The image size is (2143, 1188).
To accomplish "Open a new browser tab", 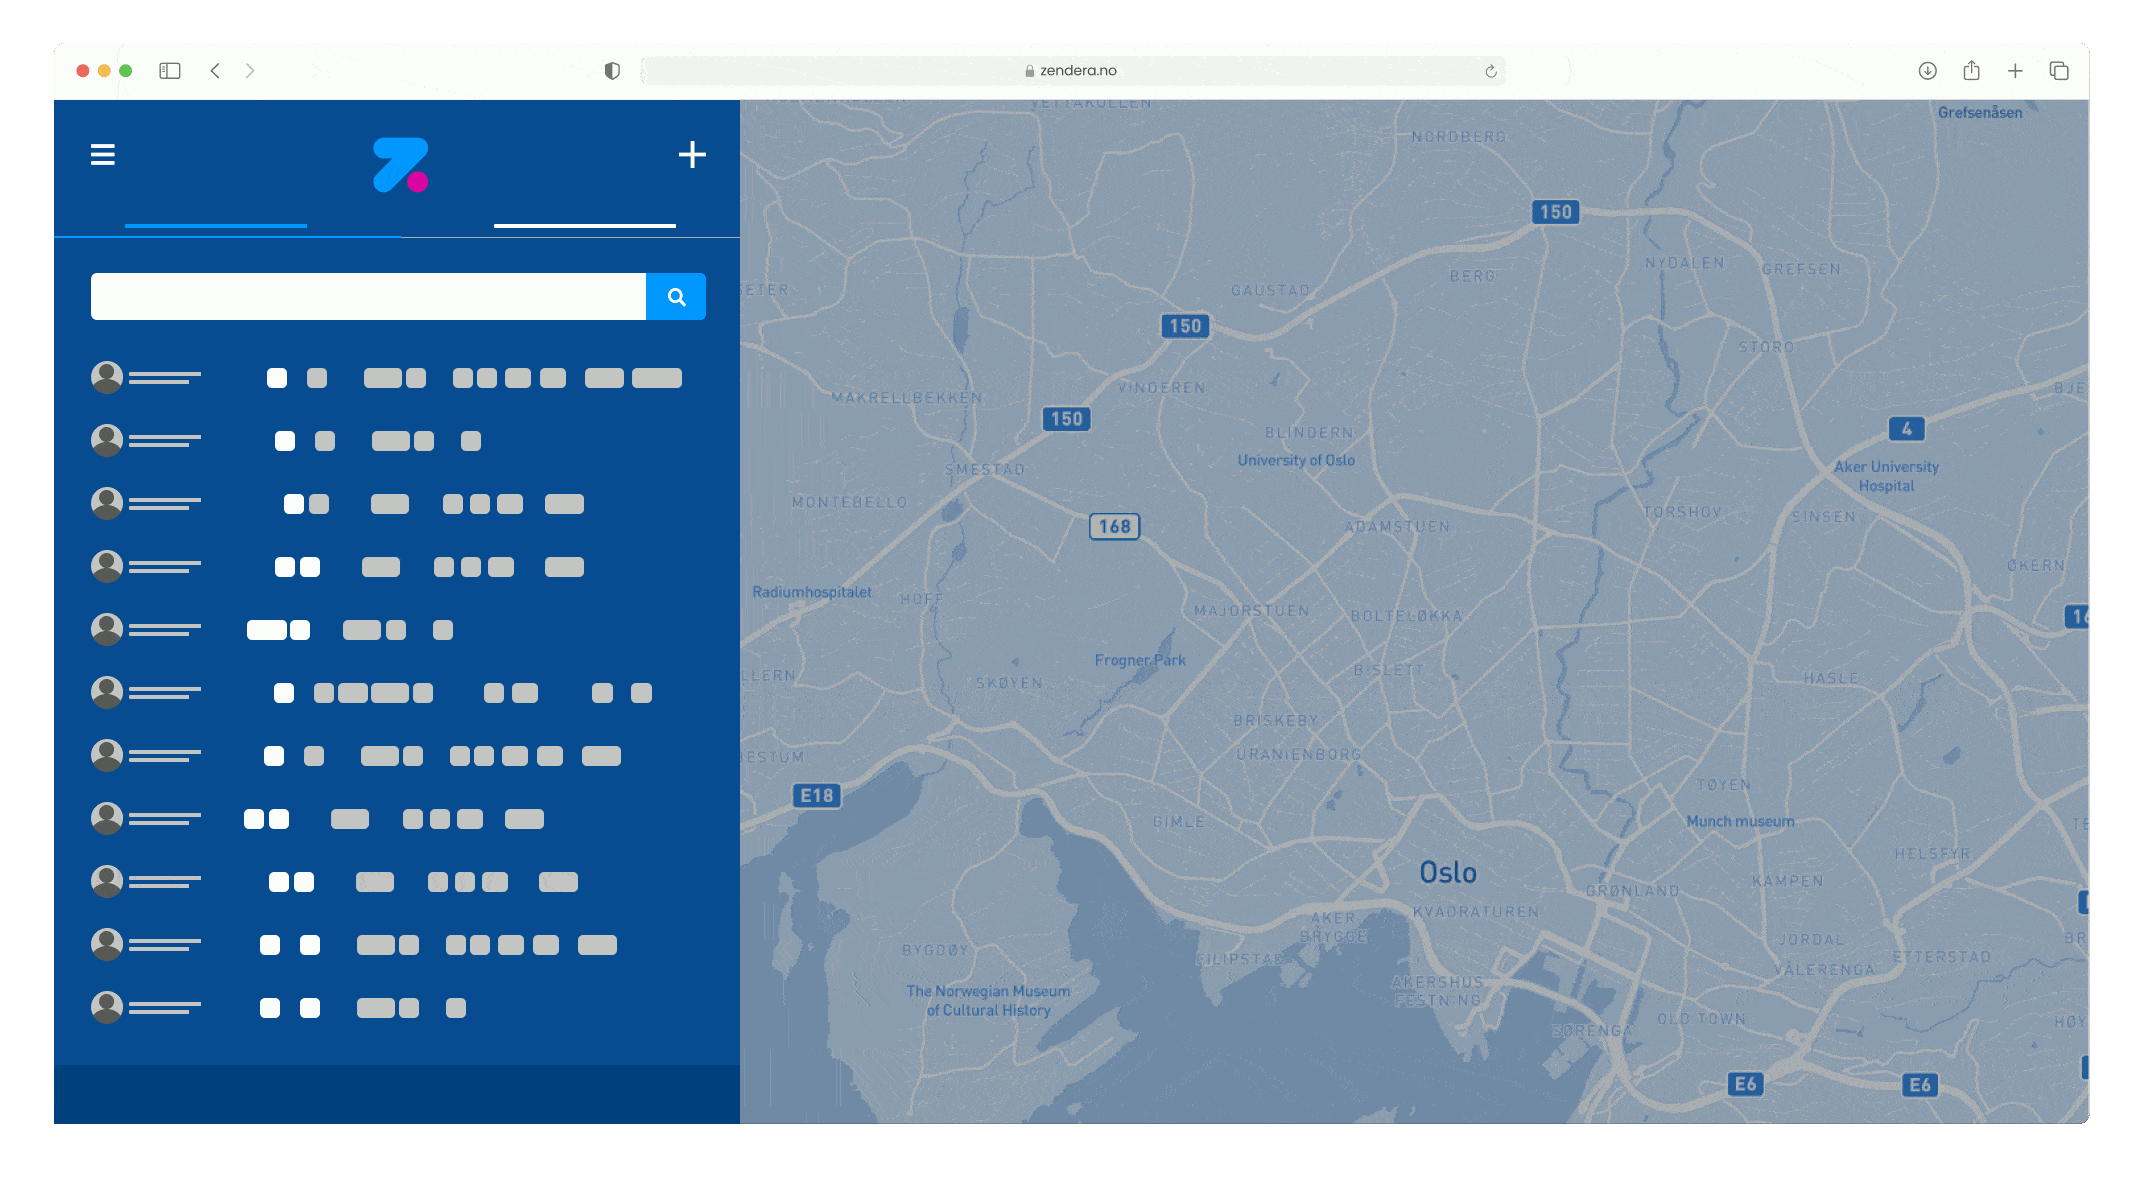I will [x=2015, y=71].
